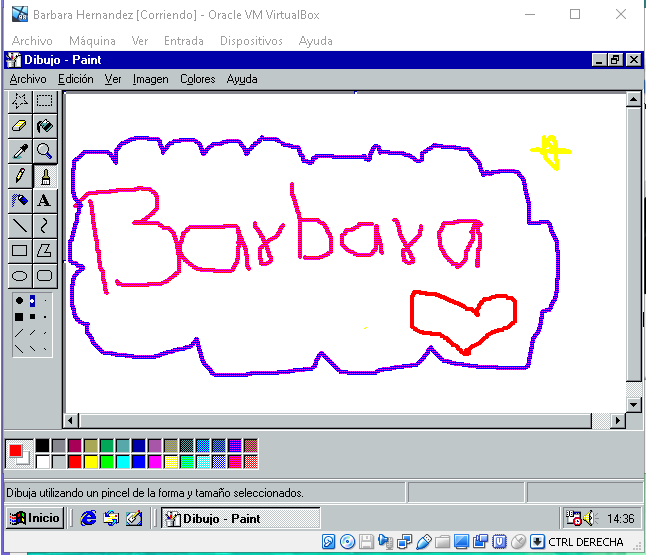Viewport: 646px width, 555px height.
Task: Select the largest round brush shape
Action: 19,300
